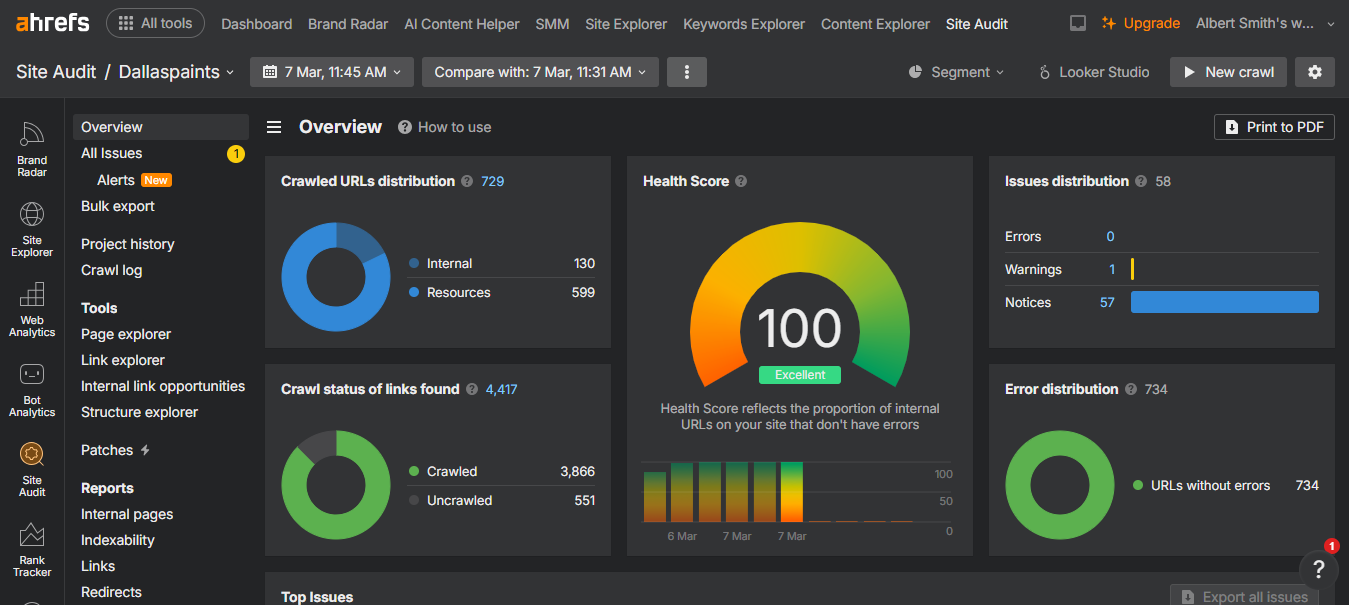The width and height of the screenshot is (1349, 605).
Task: Open Rank Tracker sidebar icon
Action: pos(32,549)
